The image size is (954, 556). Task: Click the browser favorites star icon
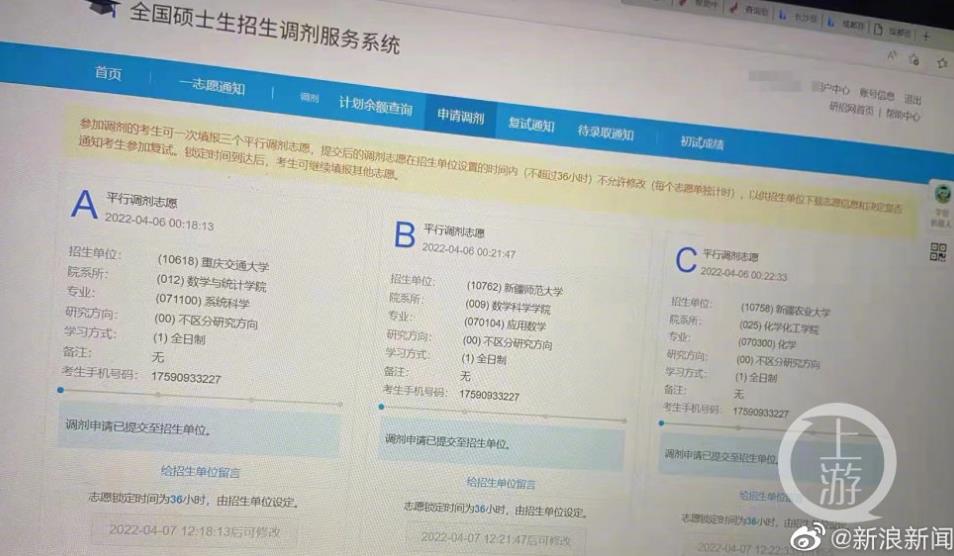click(940, 63)
